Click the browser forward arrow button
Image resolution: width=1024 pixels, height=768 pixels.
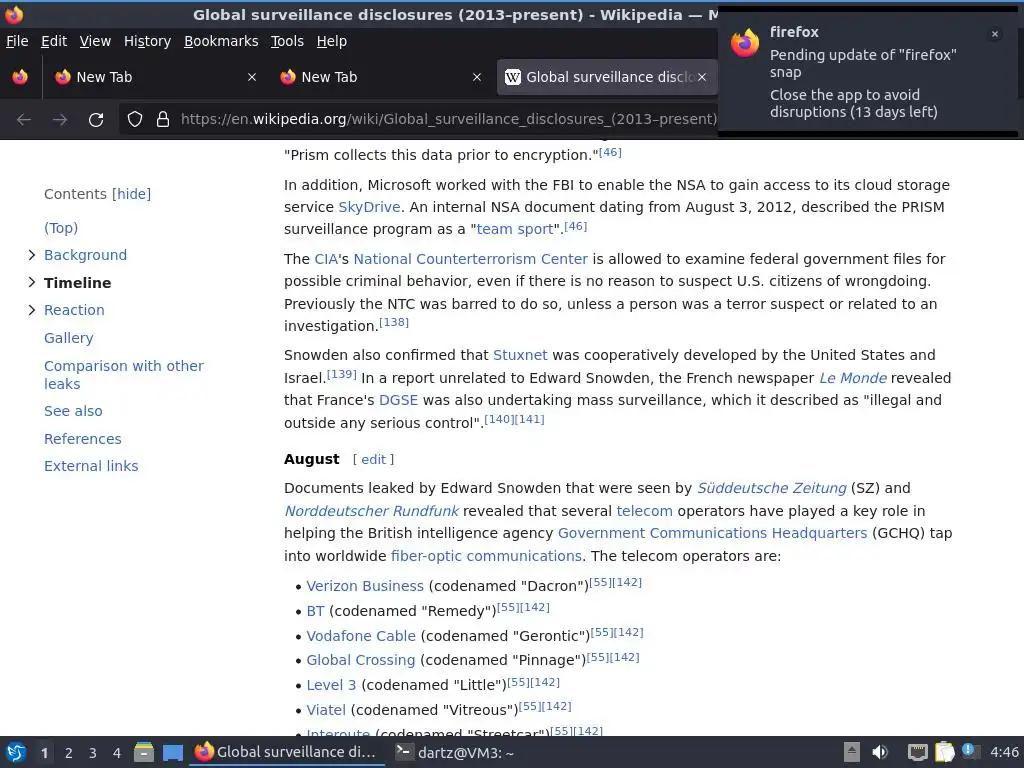(60, 120)
